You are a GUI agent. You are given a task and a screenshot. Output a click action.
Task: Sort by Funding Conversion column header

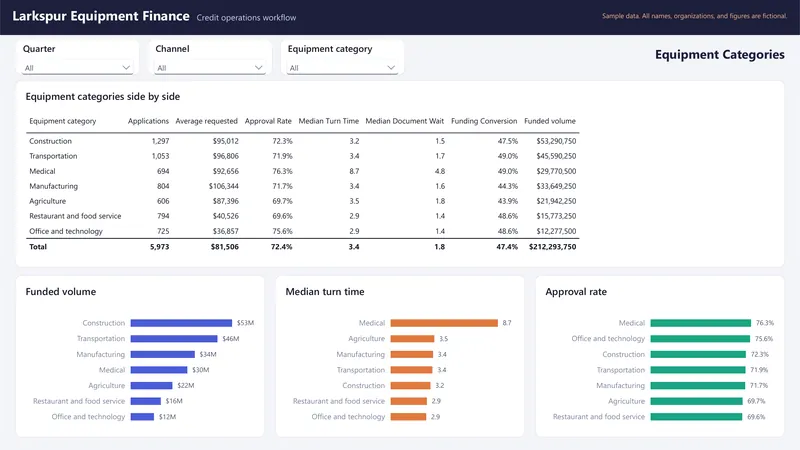[484, 121]
